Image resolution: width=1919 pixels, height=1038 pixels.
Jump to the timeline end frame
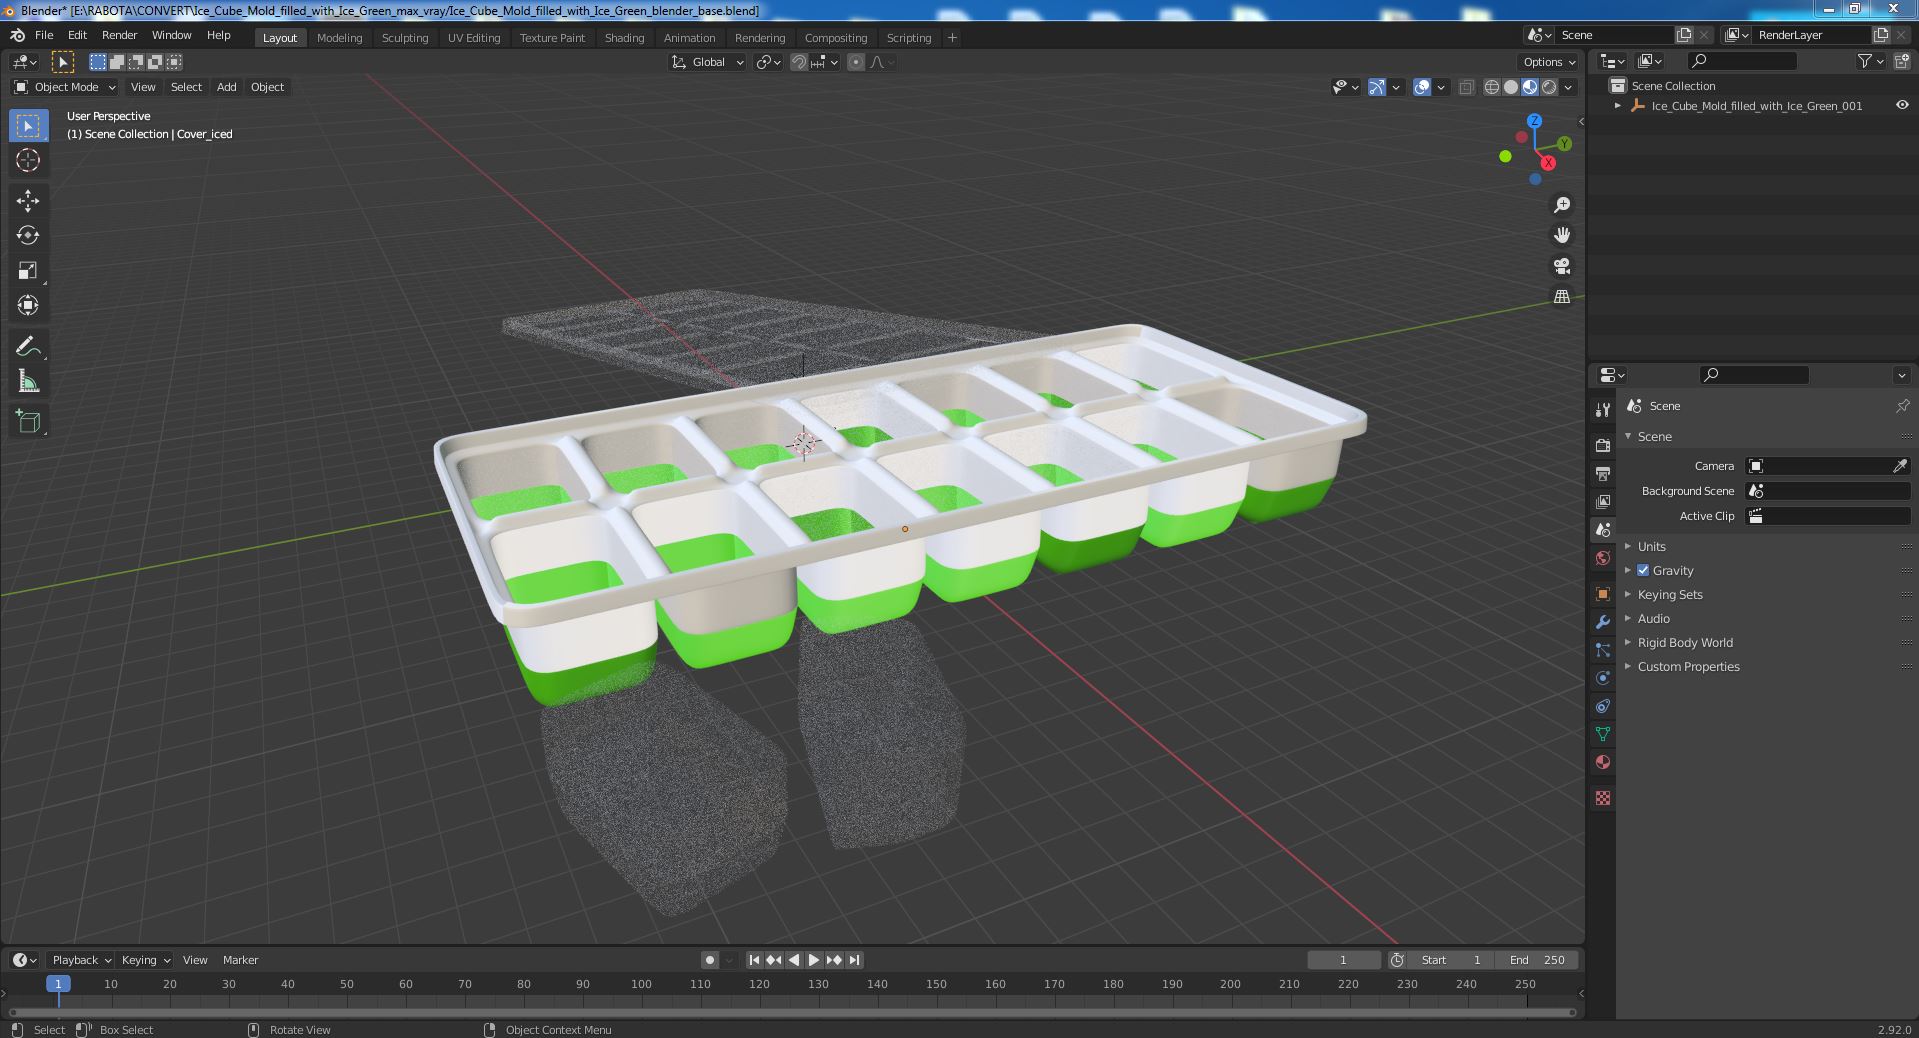click(854, 960)
